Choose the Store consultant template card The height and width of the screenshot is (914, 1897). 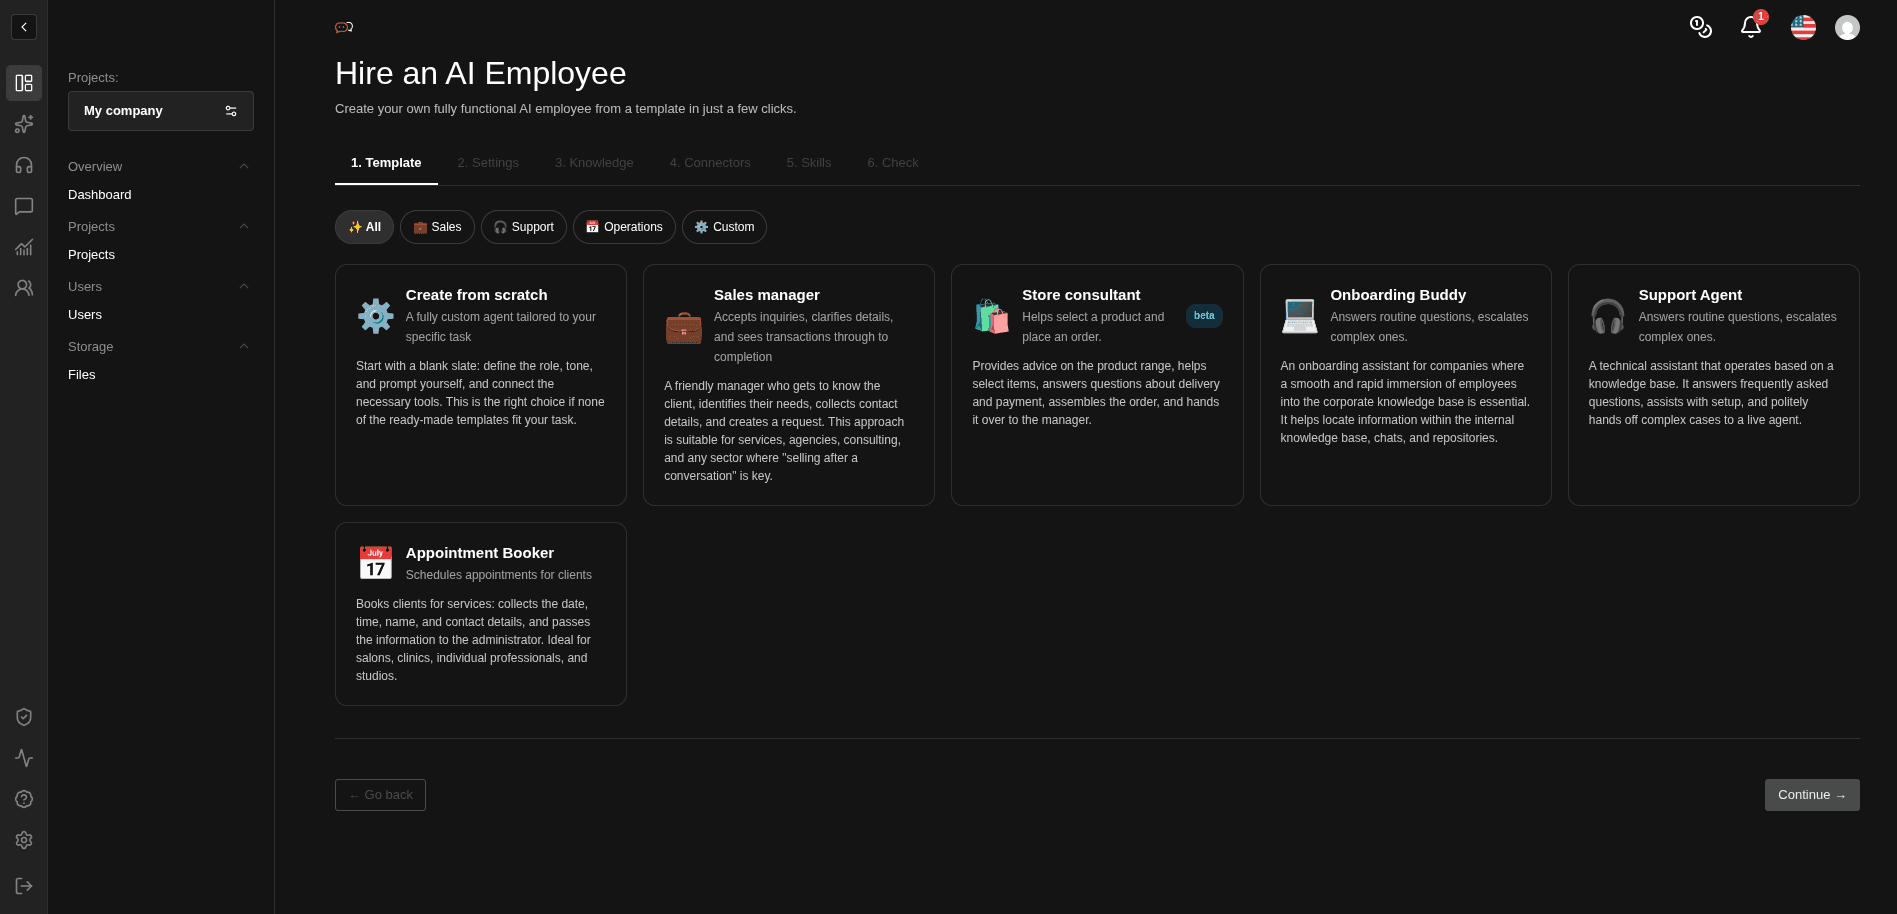[x=1097, y=385]
